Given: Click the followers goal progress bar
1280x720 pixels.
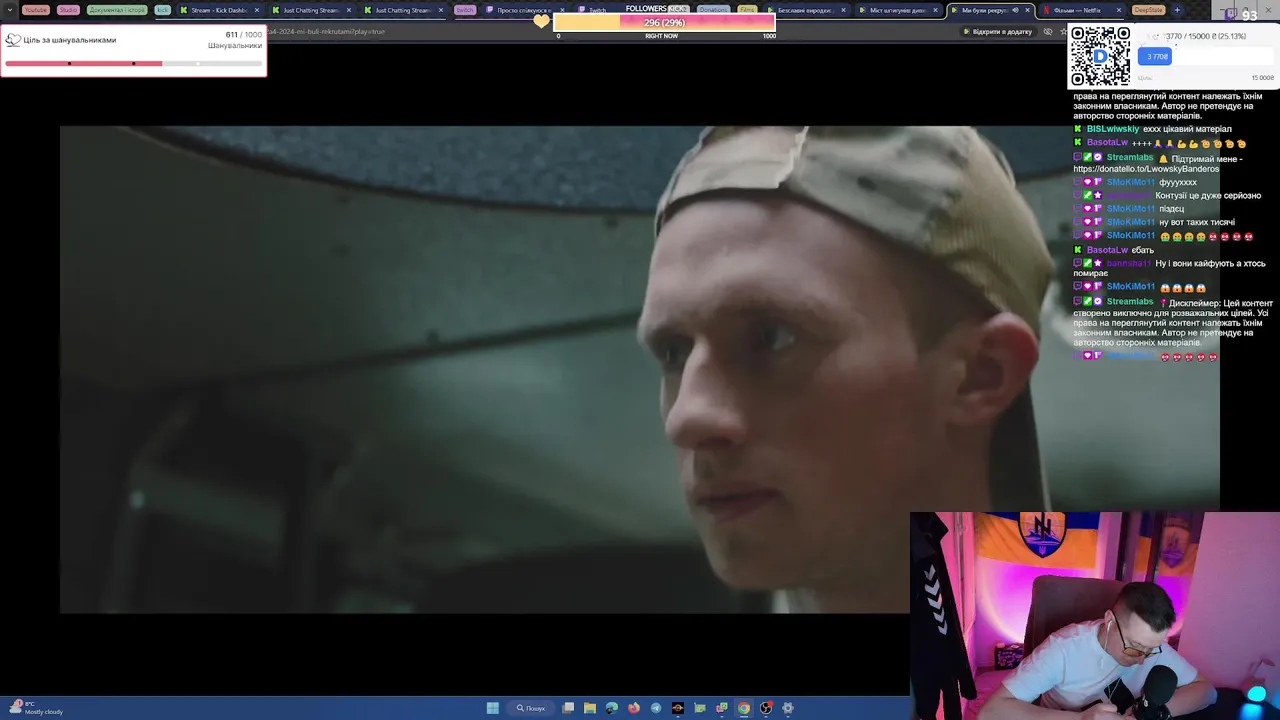Looking at the screenshot, I should point(664,22).
